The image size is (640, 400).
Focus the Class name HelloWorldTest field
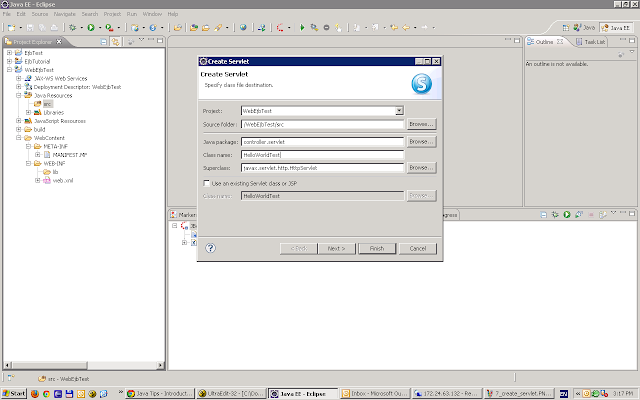click(x=322, y=155)
